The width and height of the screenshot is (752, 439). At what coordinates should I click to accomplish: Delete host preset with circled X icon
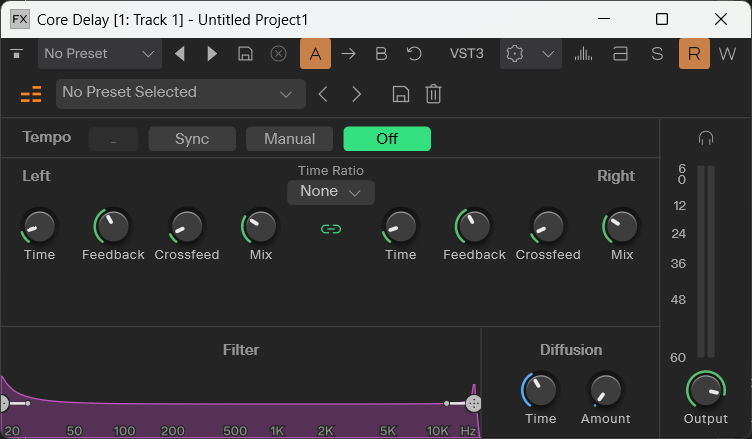pyautogui.click(x=278, y=54)
